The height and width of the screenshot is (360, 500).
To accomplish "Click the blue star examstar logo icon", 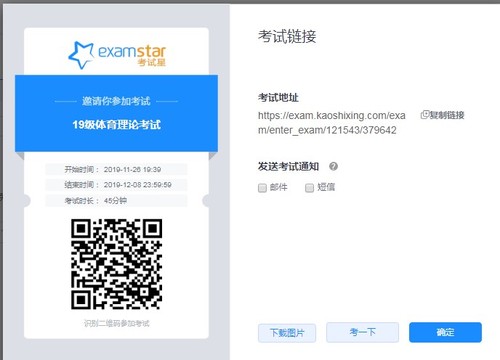I will [81, 55].
